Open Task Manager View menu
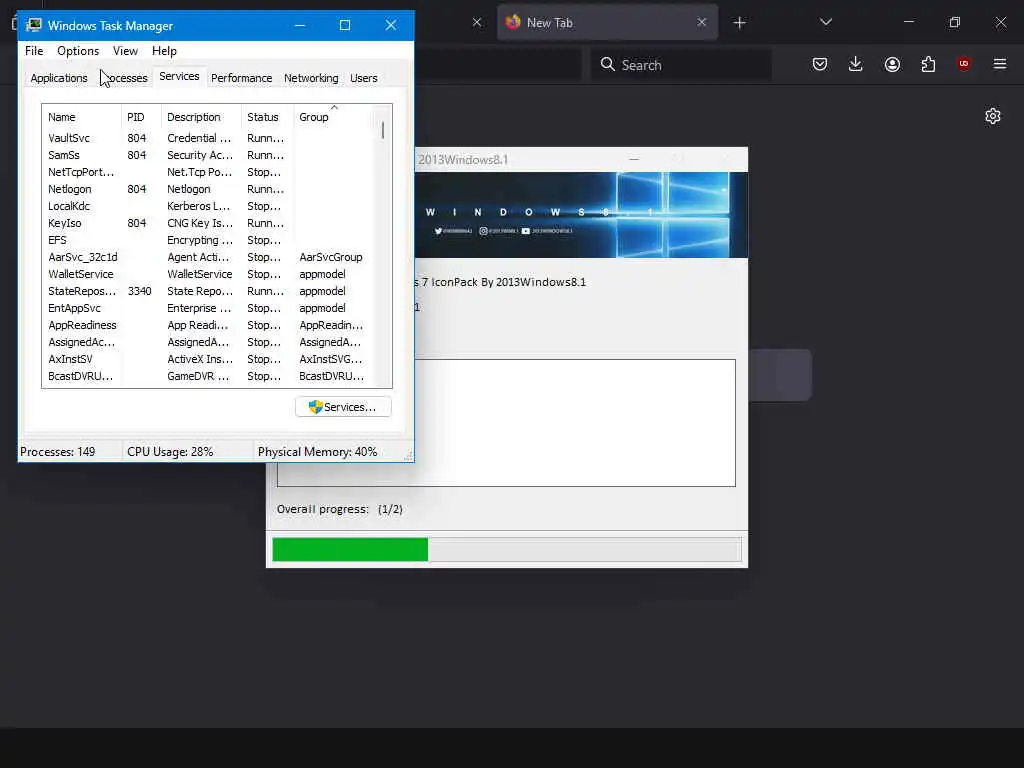This screenshot has height=768, width=1024. click(125, 51)
